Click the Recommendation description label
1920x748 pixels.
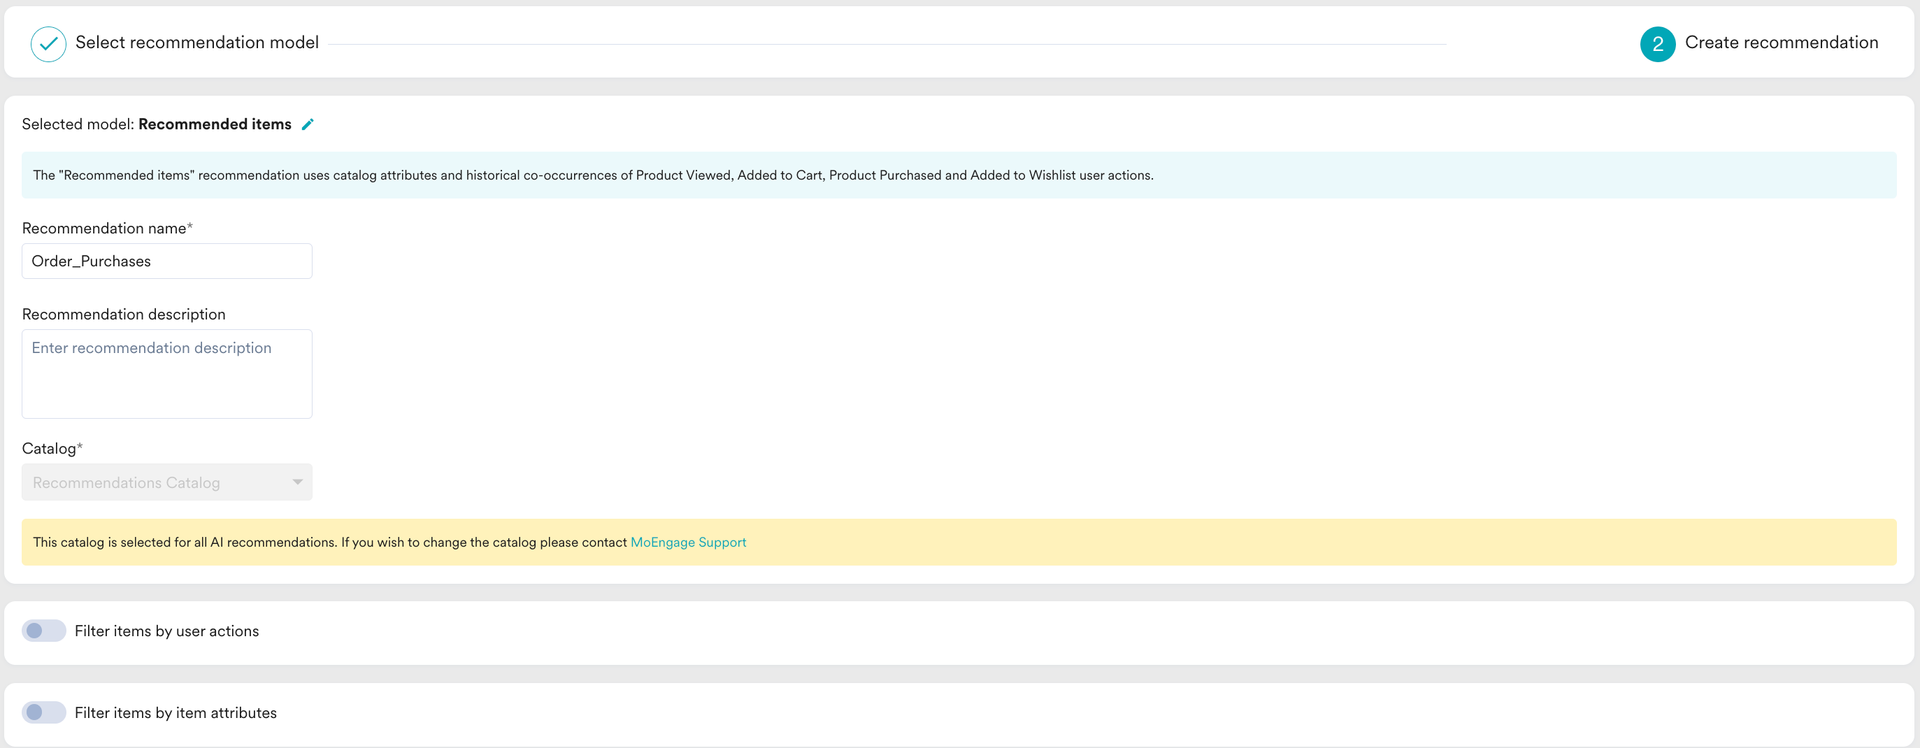click(x=124, y=314)
